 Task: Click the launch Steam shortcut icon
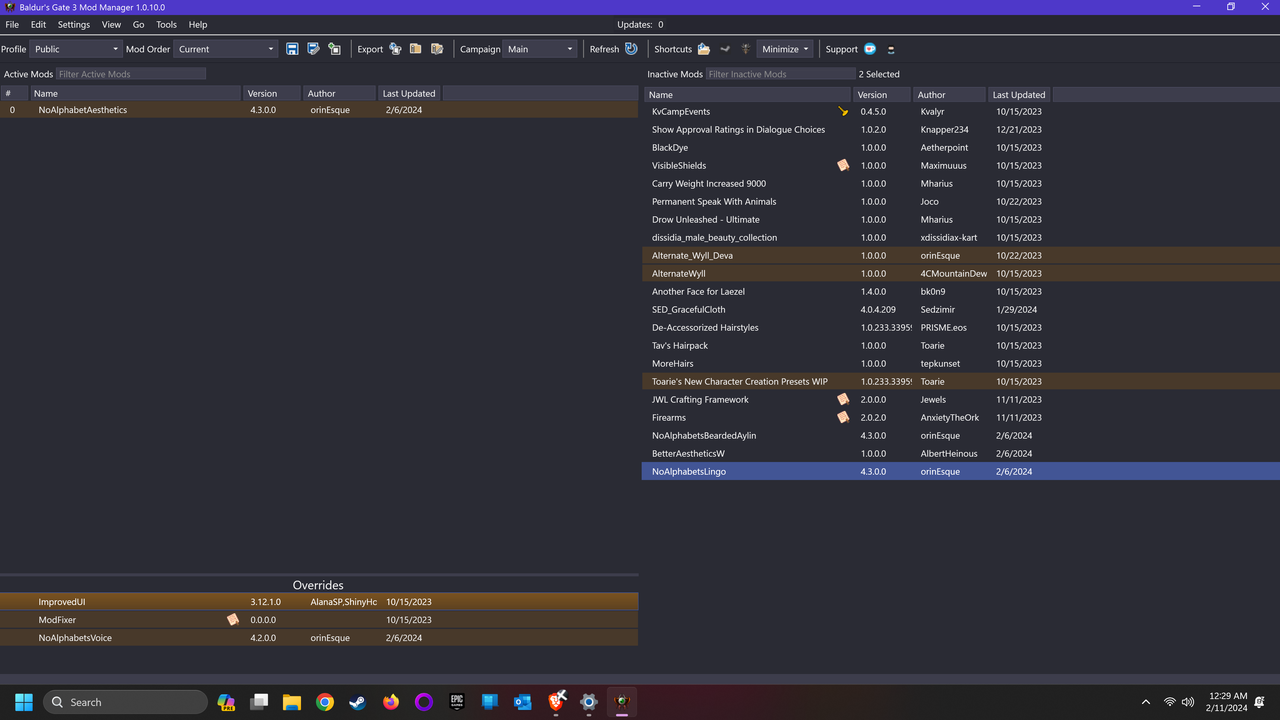[724, 48]
